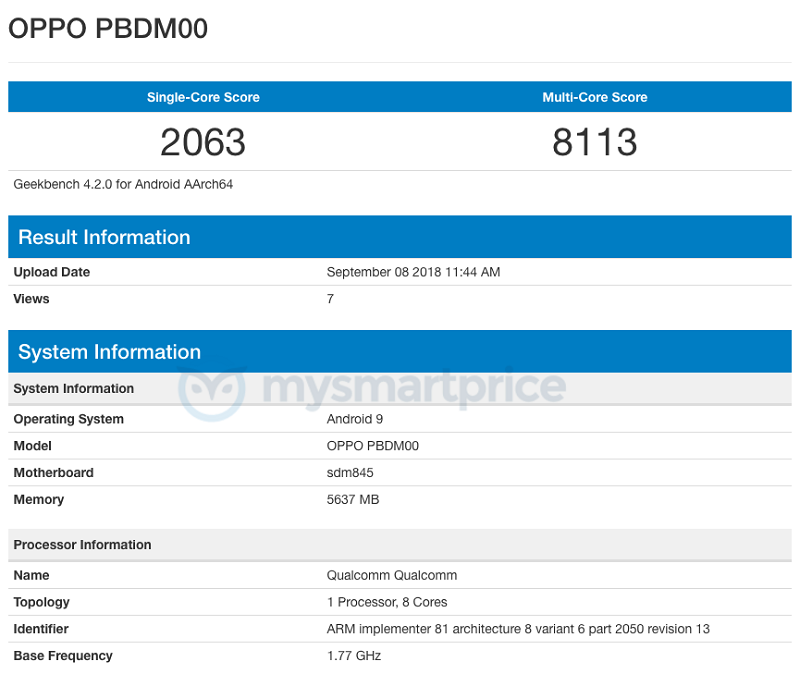Select the Multi-Core Score header
The width and height of the screenshot is (800, 674).
click(x=595, y=97)
